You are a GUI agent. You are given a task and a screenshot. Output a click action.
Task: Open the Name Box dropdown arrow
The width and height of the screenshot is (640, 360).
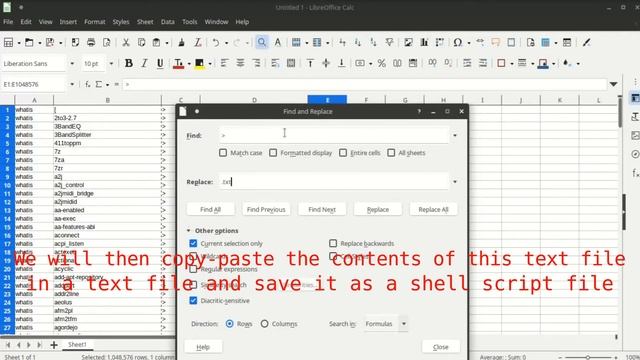(x=72, y=84)
